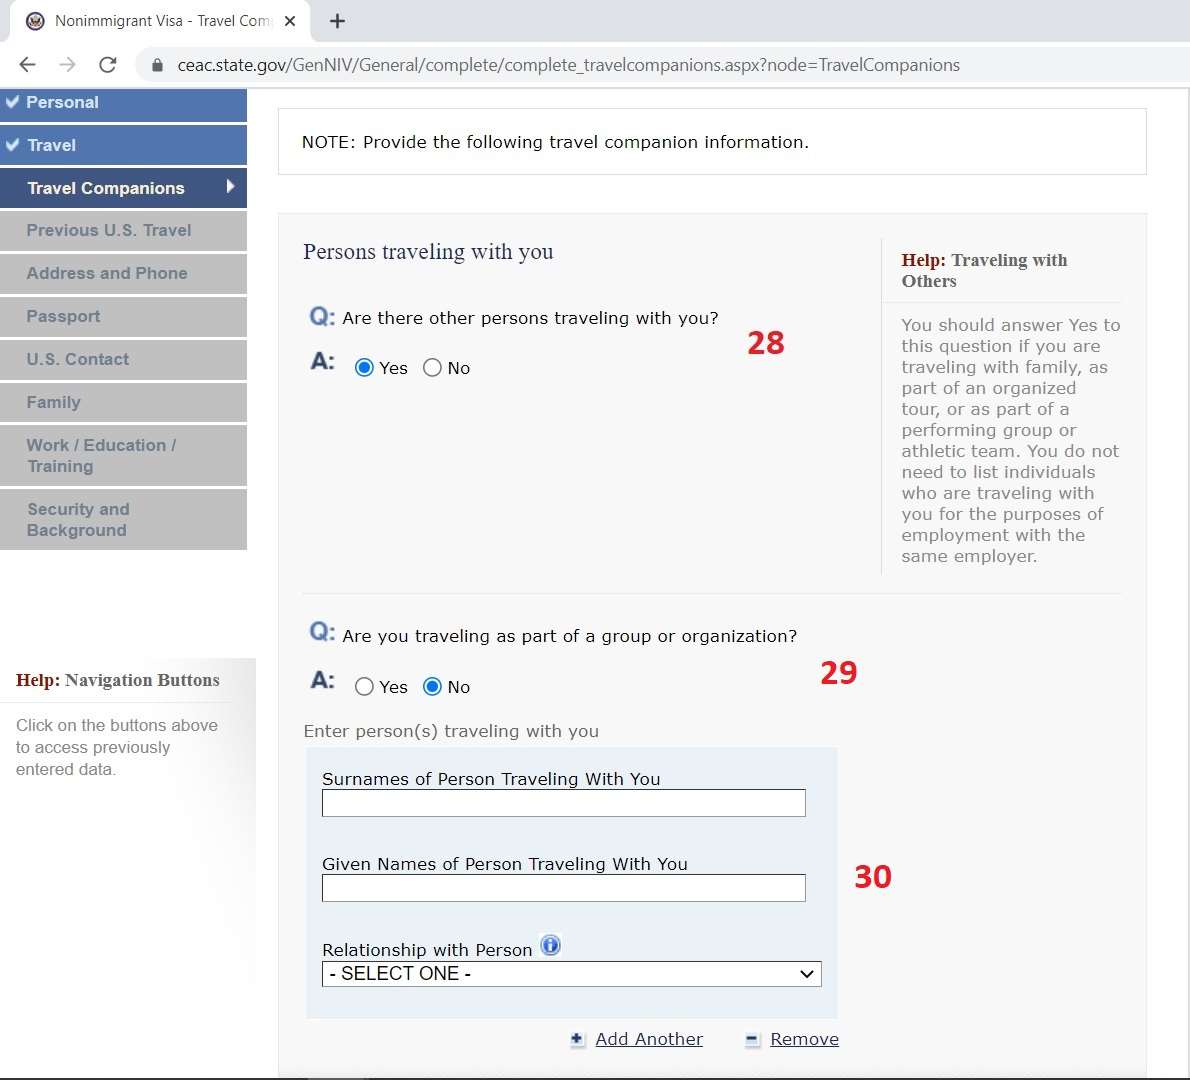Viewport: 1190px width, 1080px height.
Task: Click the site padlock icon in address bar
Action: click(157, 65)
